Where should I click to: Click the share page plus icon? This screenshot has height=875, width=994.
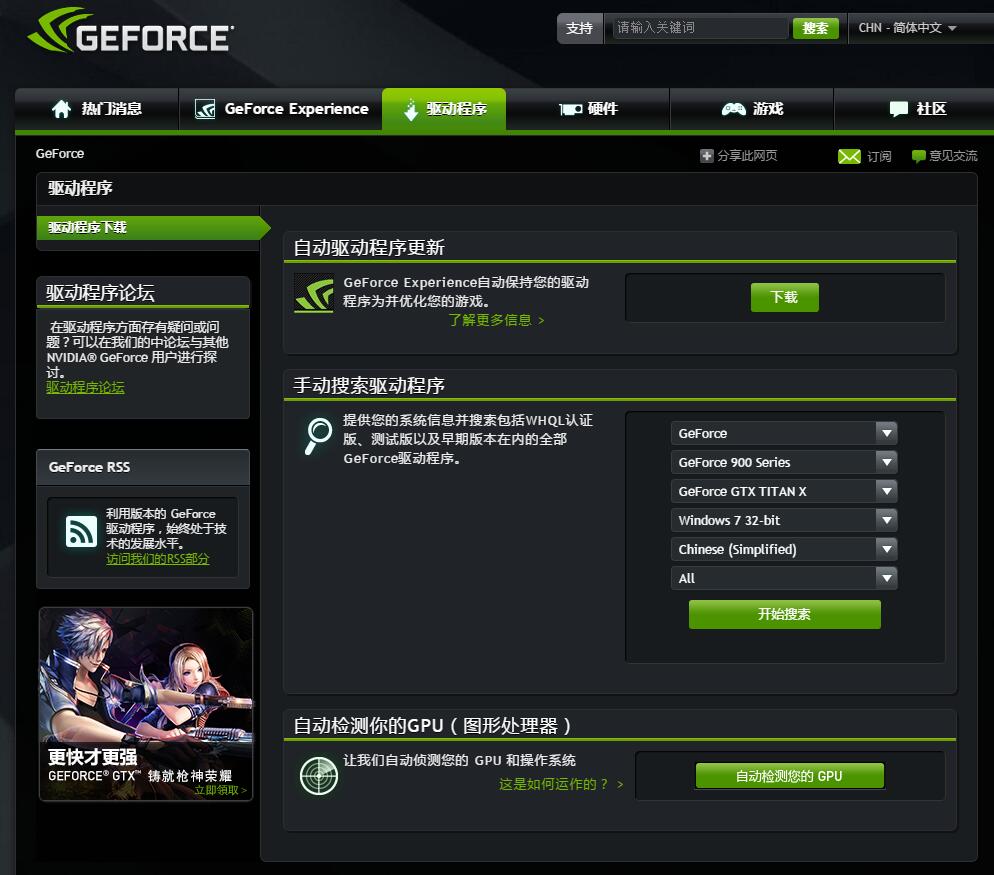point(706,156)
